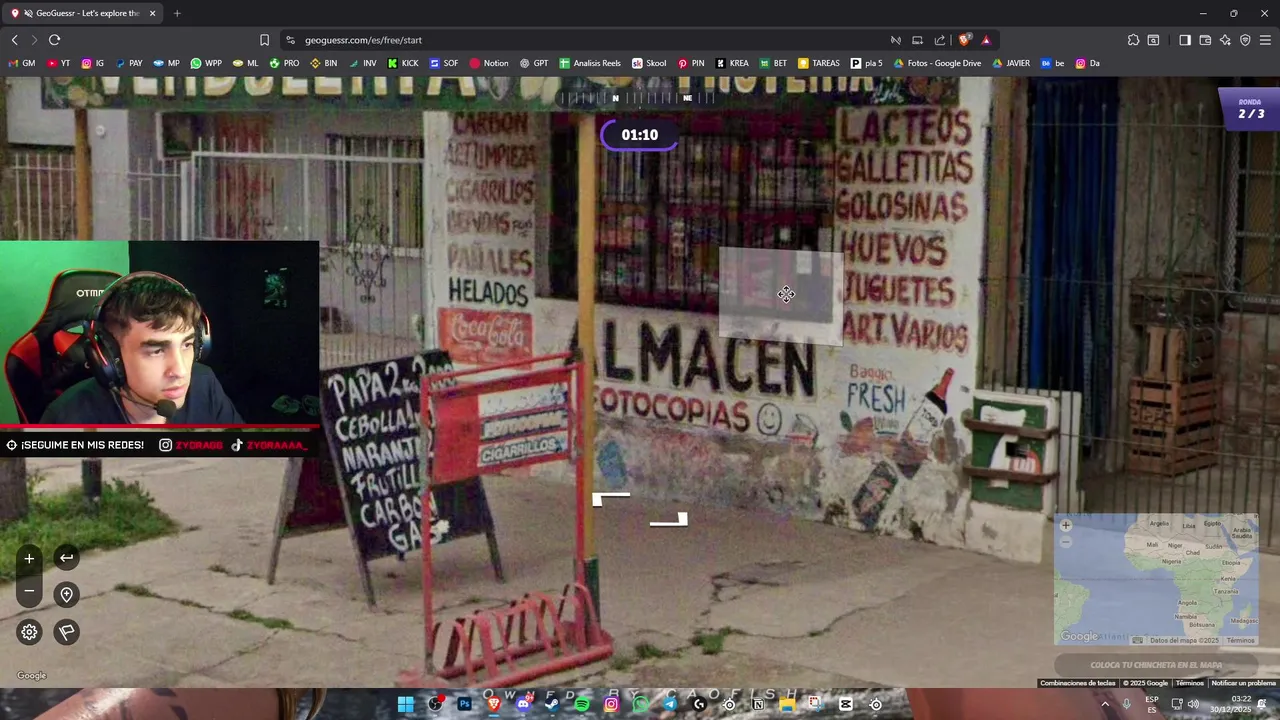Open a new browser tab

pyautogui.click(x=177, y=13)
